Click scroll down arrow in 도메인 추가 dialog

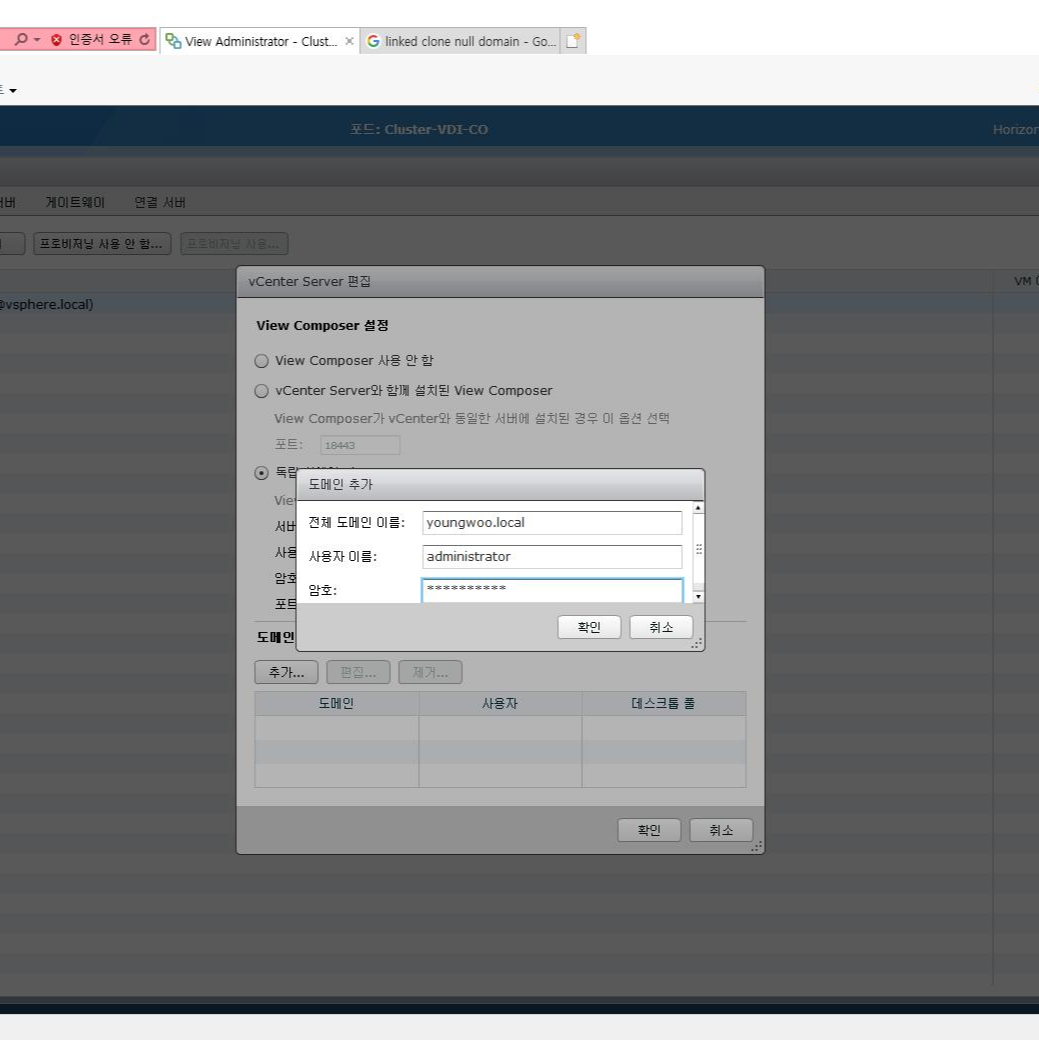coord(698,597)
